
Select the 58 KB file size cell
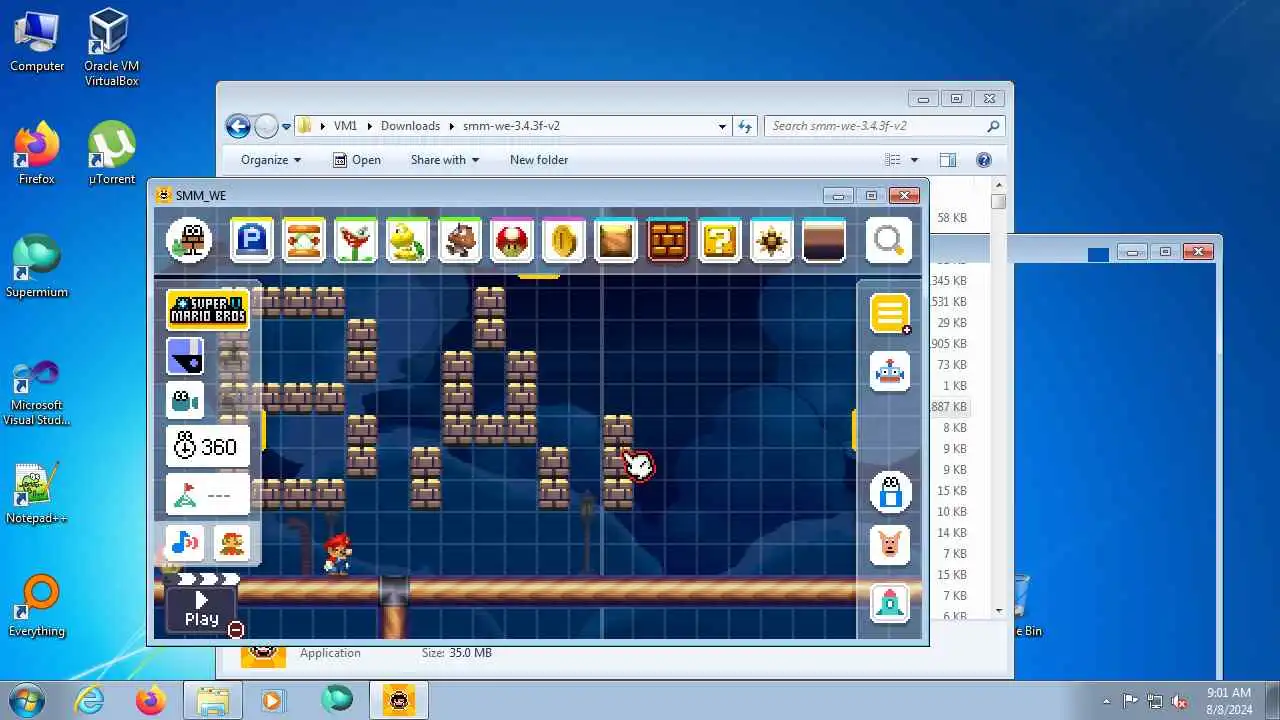[x=952, y=218]
